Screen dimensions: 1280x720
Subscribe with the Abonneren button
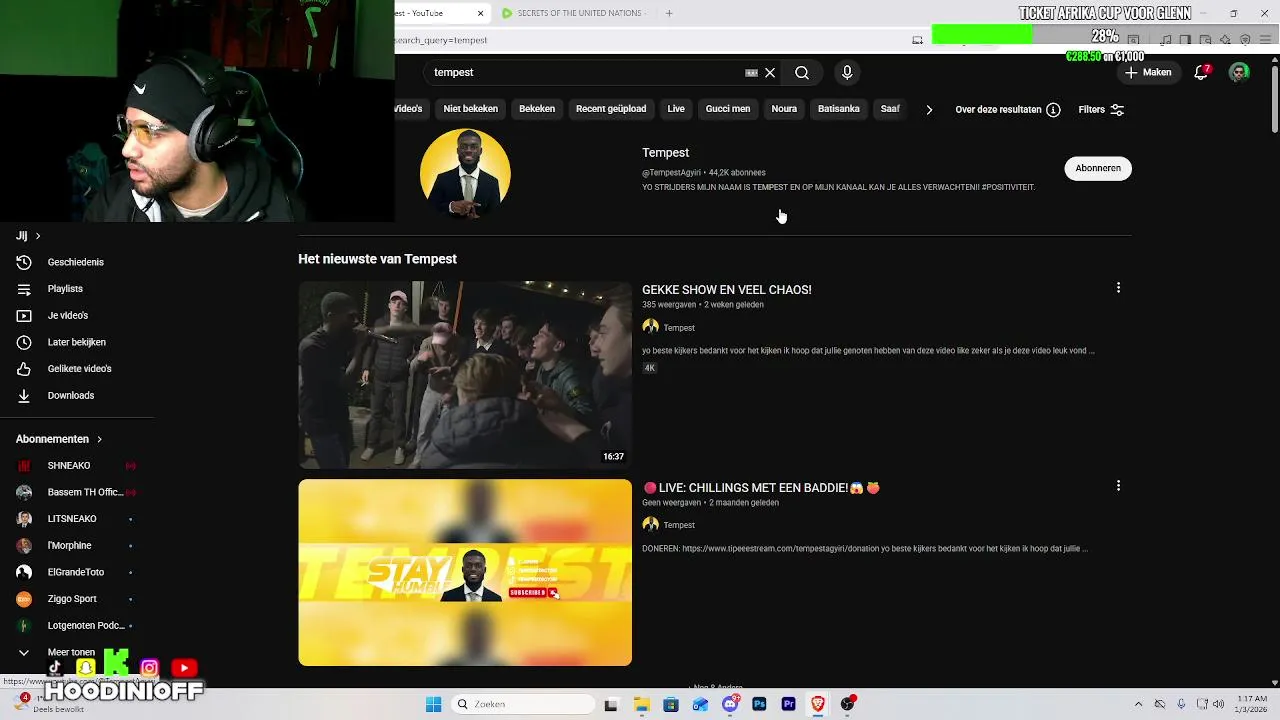1098,168
